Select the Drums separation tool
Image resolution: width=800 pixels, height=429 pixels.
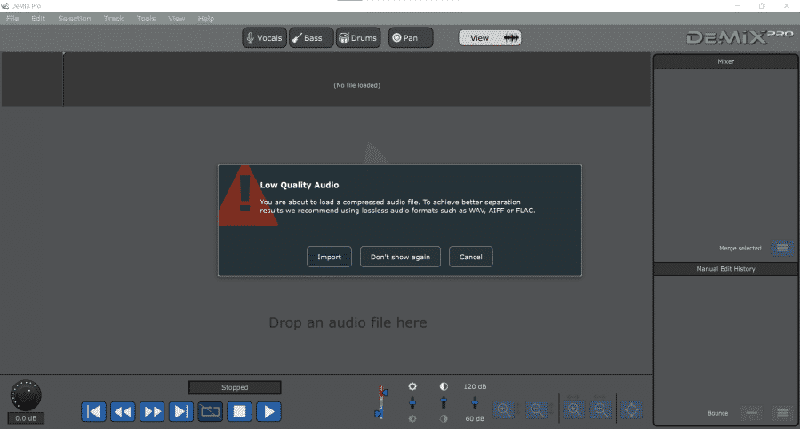coord(358,38)
